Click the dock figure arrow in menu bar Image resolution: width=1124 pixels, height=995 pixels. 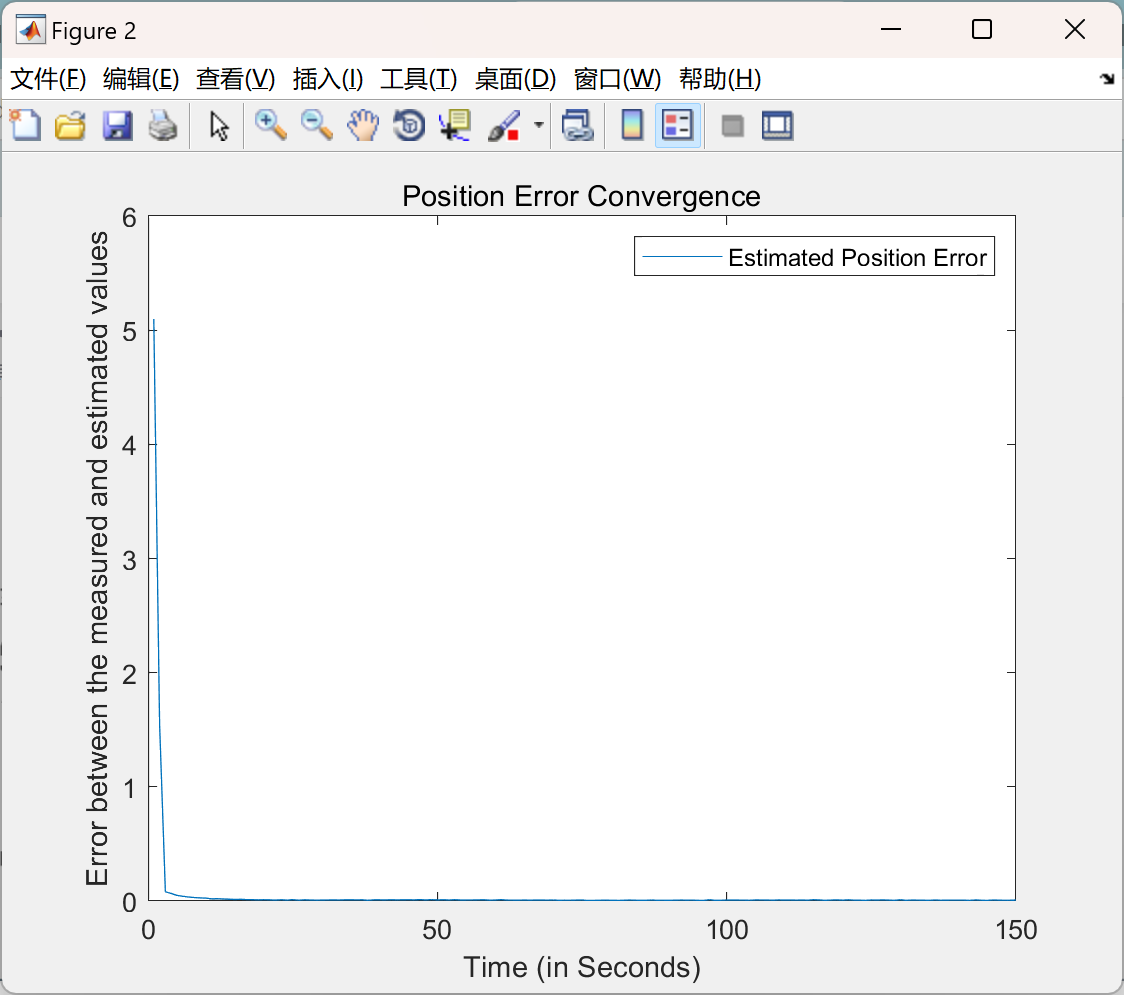(1107, 79)
